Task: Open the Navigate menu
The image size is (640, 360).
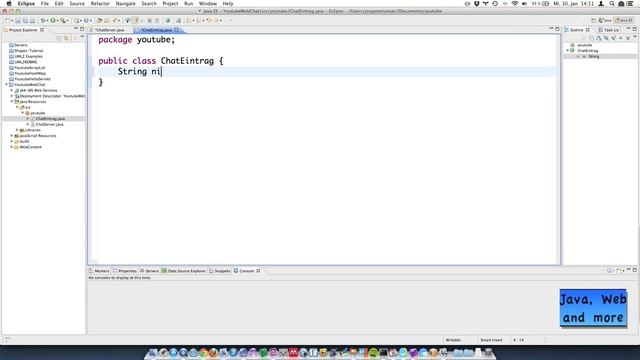Action: point(125,4)
